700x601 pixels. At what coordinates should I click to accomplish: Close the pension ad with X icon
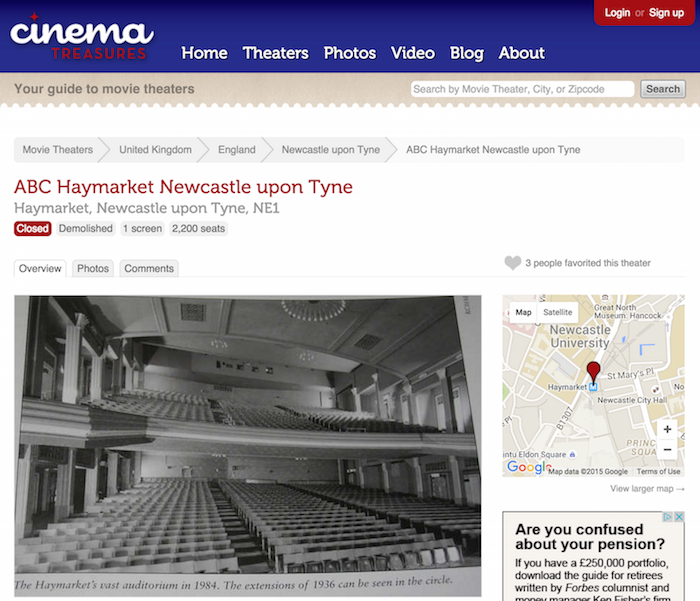(x=679, y=518)
